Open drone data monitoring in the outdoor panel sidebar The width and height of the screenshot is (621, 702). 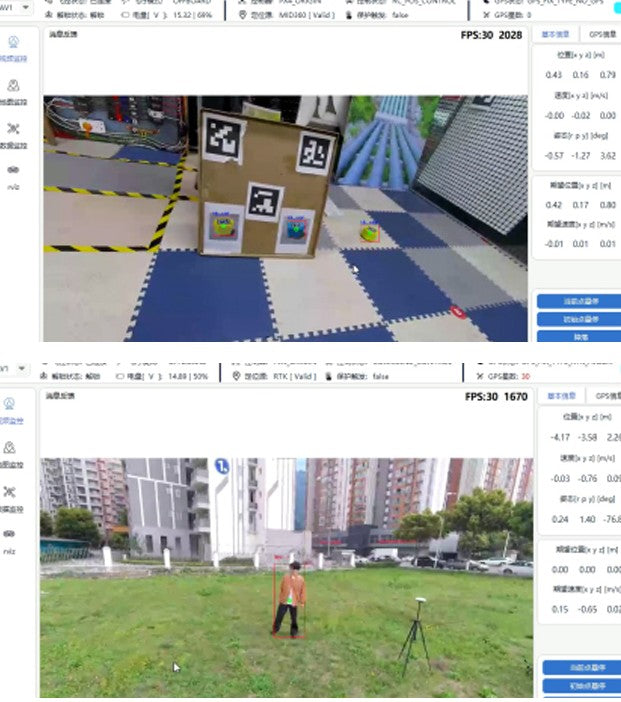(x=10, y=499)
